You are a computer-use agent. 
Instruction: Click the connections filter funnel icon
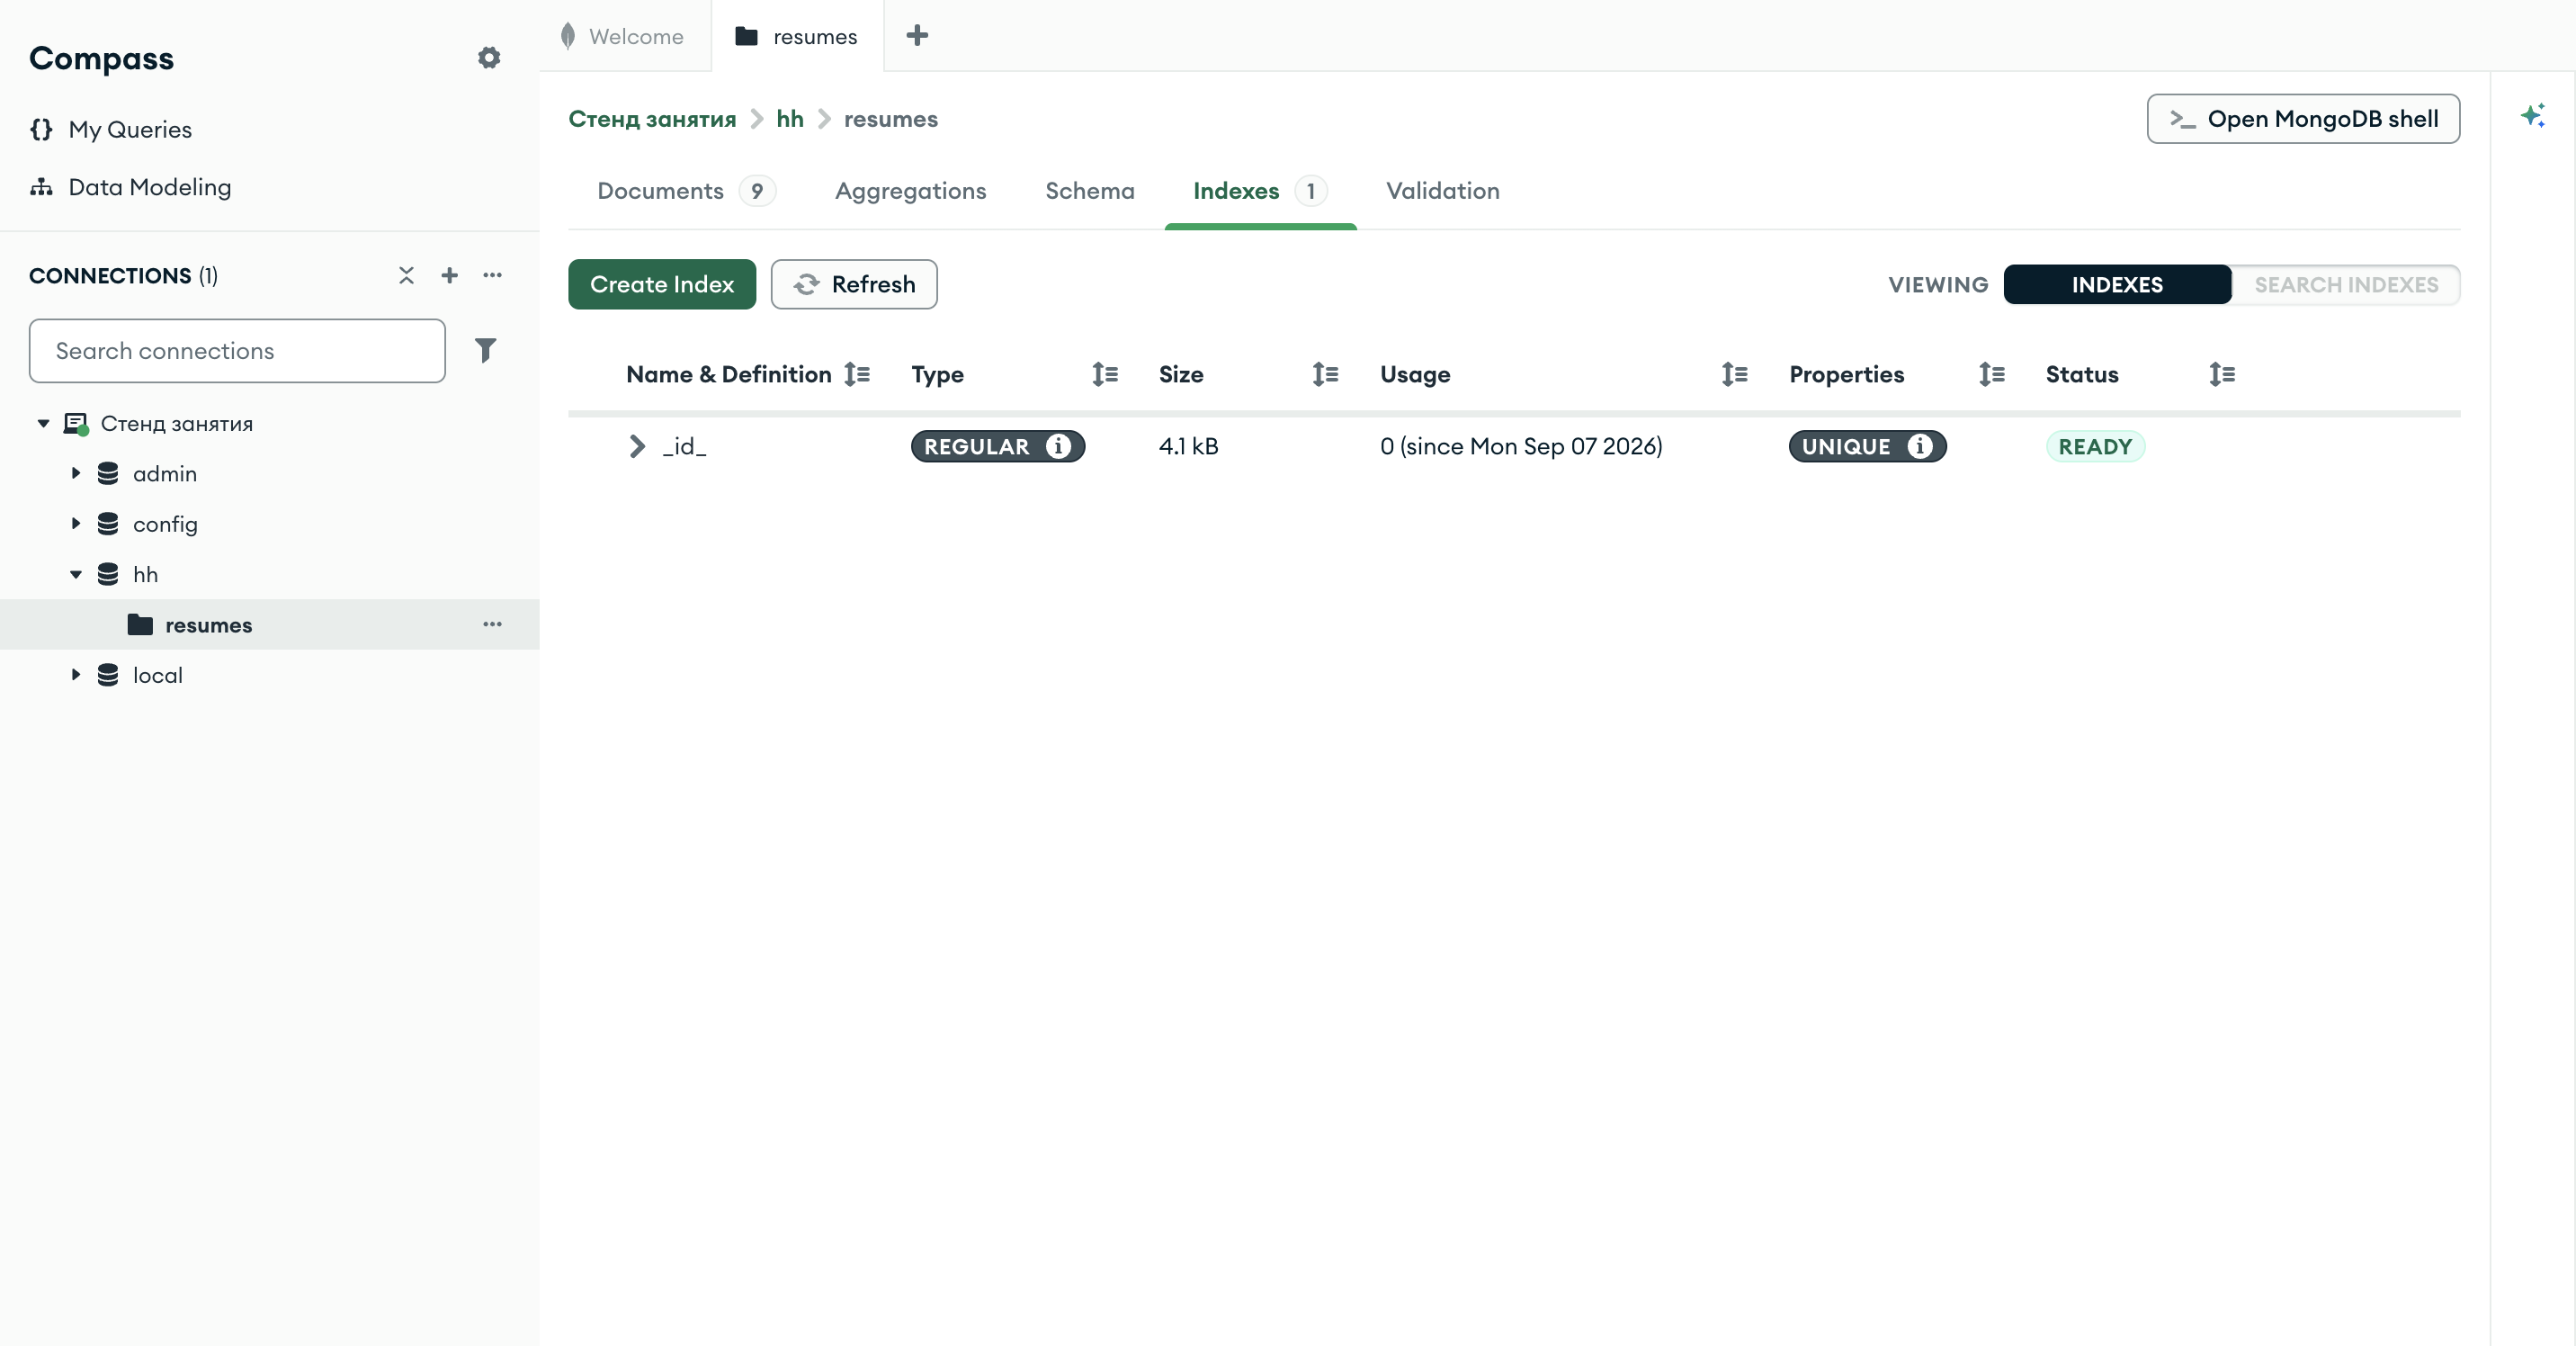pos(485,350)
